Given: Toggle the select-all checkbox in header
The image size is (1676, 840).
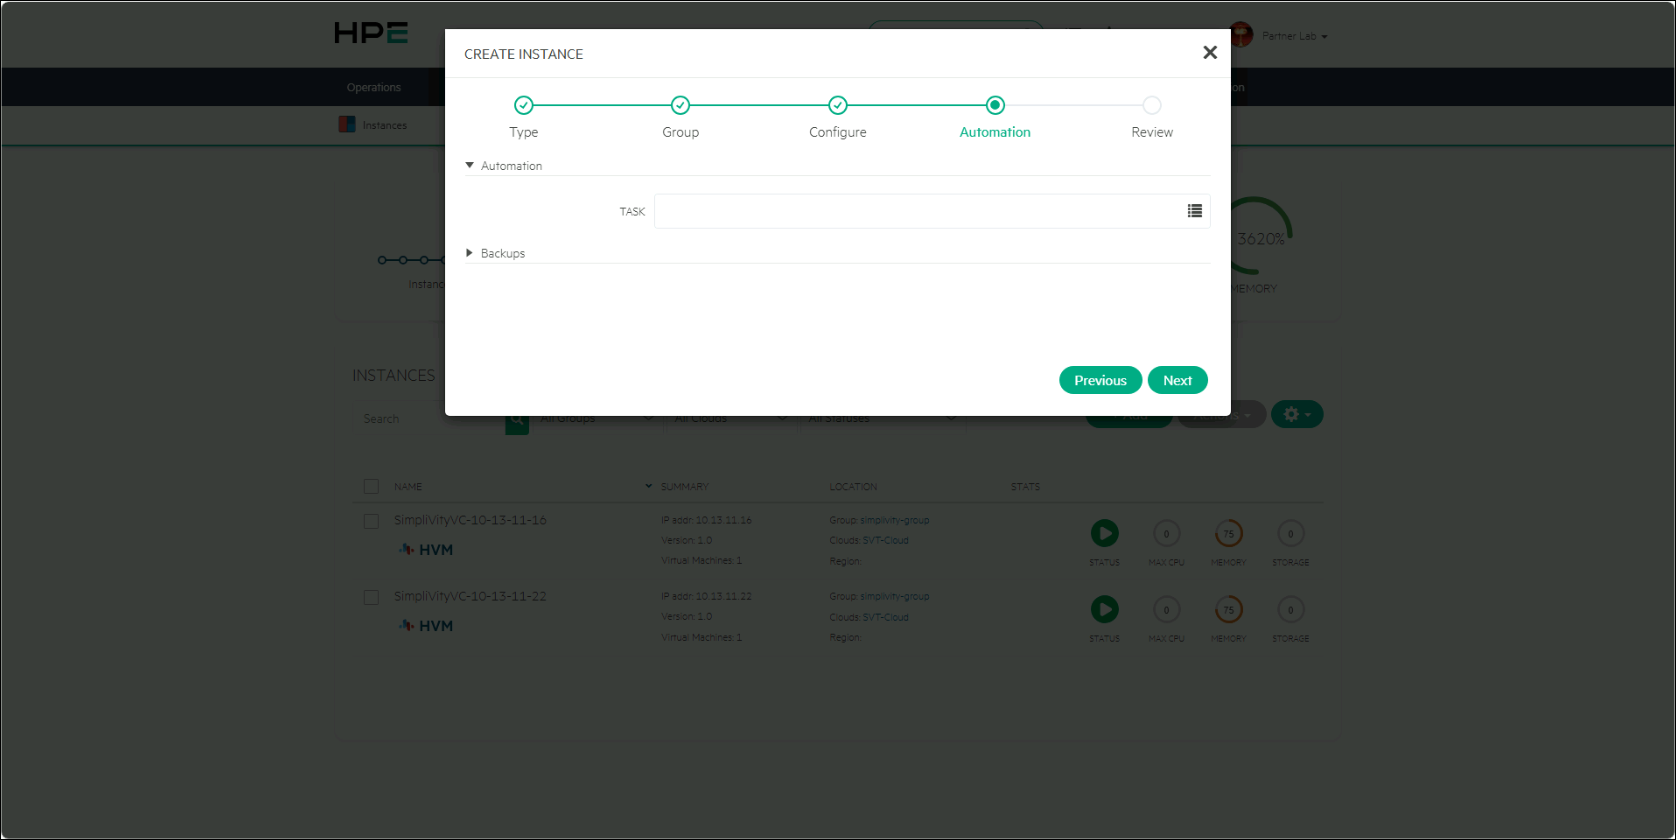Looking at the screenshot, I should point(371,487).
